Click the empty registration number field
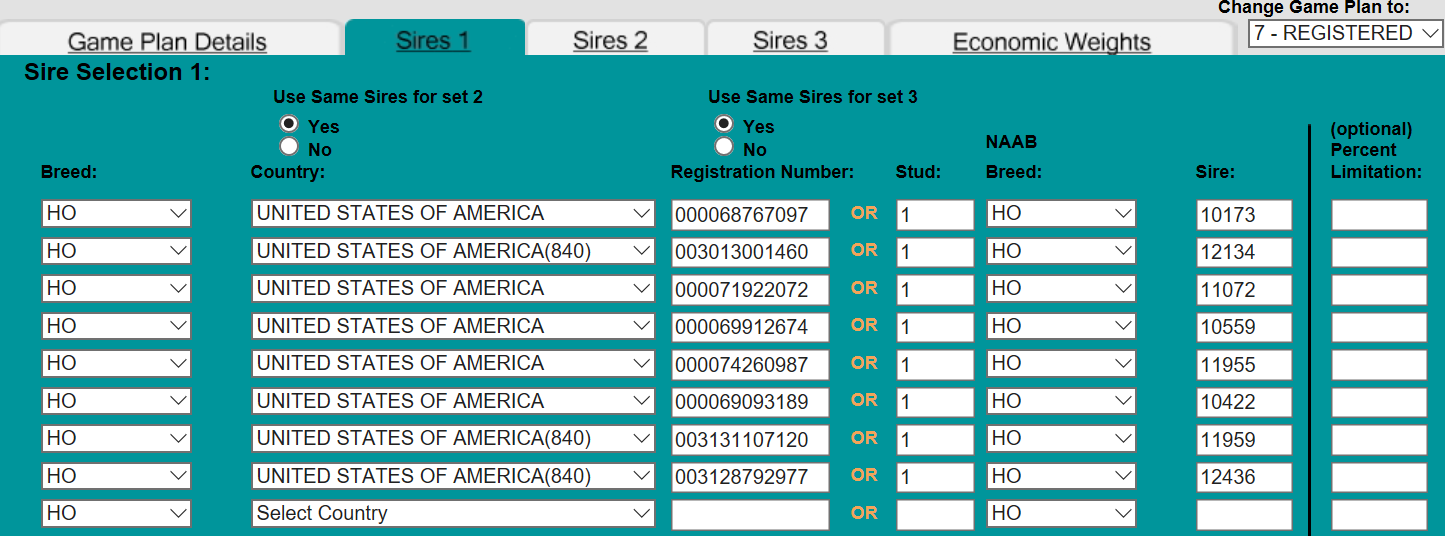 click(x=750, y=514)
